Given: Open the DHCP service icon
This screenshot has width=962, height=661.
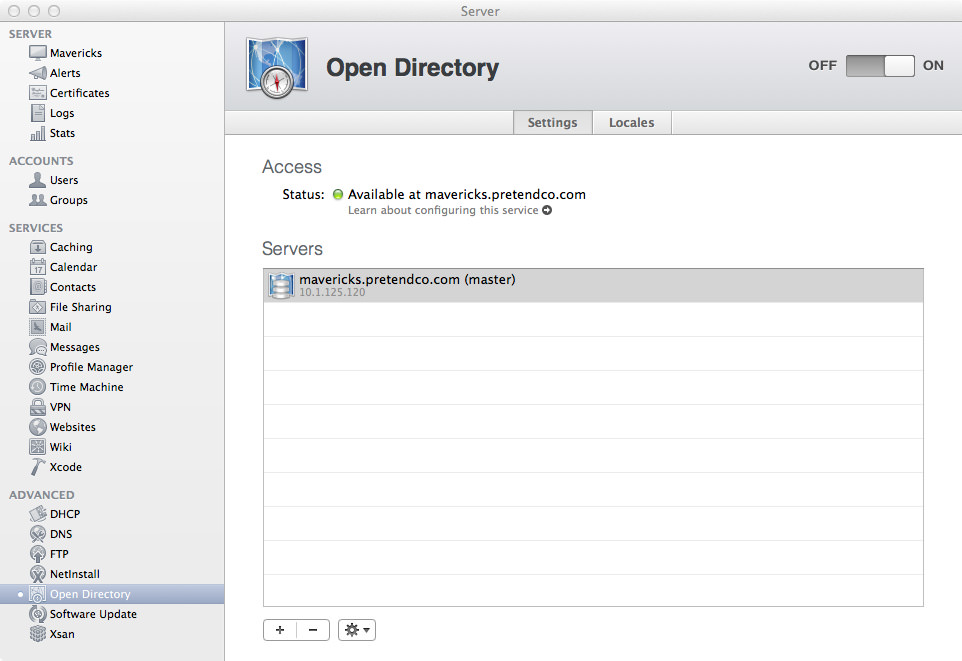Looking at the screenshot, I should pos(37,514).
